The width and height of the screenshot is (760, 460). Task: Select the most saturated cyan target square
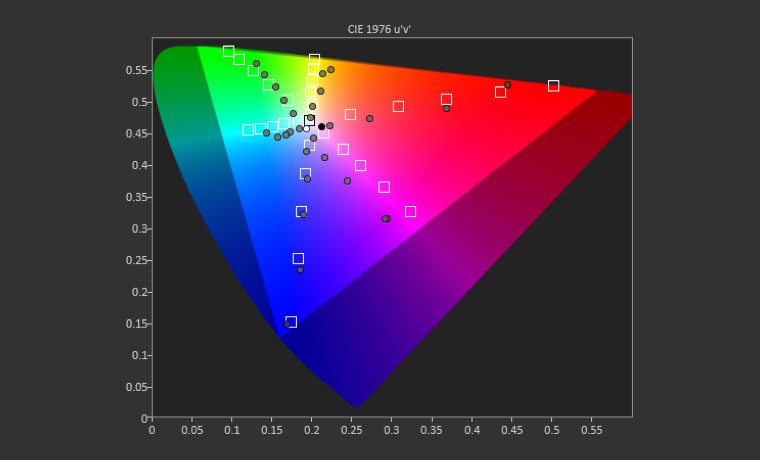248,129
